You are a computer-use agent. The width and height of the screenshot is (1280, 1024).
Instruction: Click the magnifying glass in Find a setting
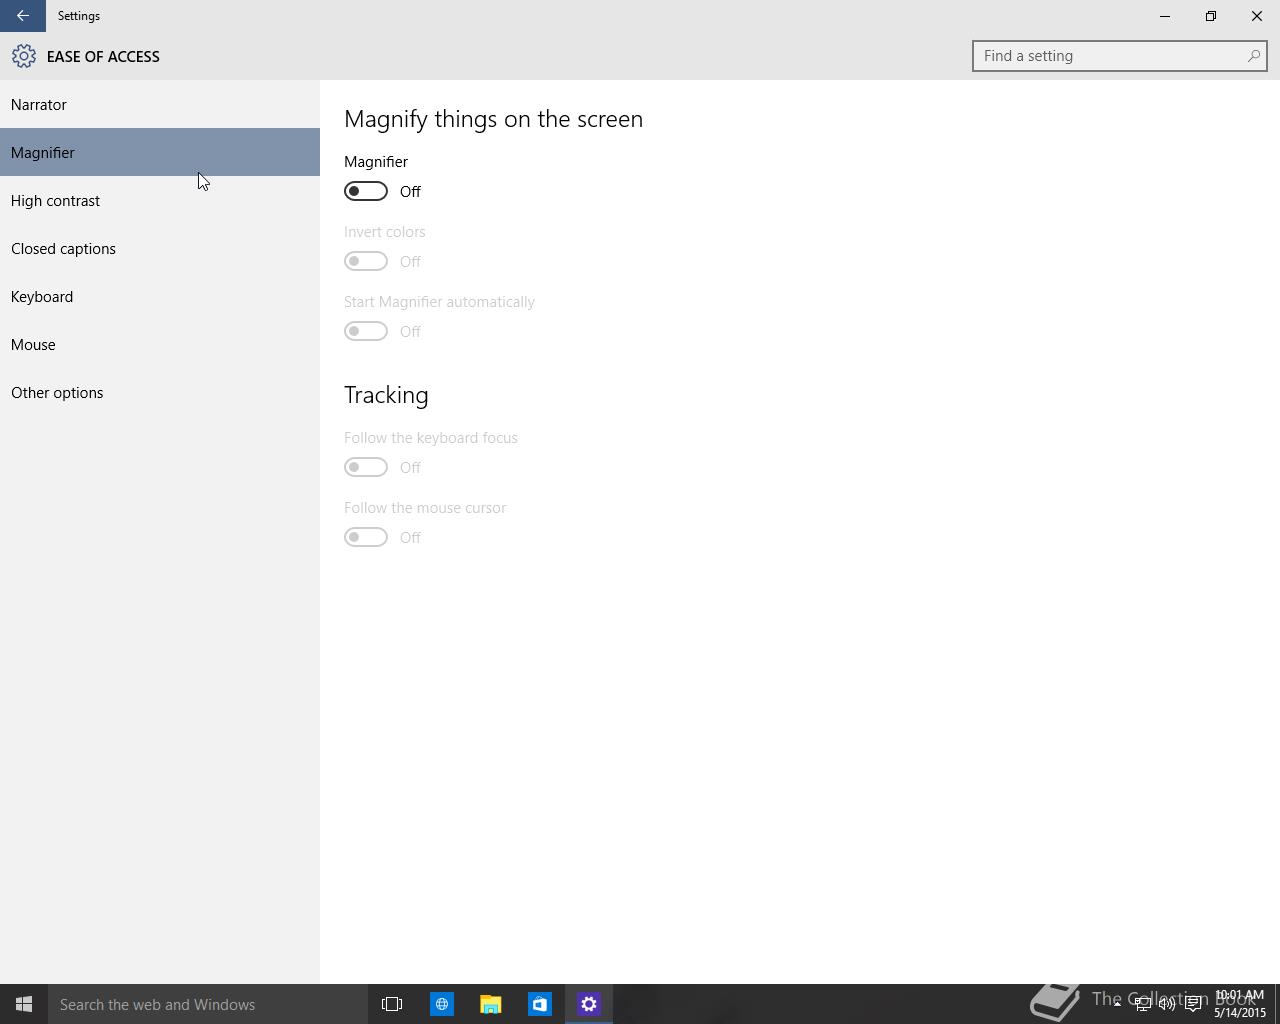coord(1253,56)
